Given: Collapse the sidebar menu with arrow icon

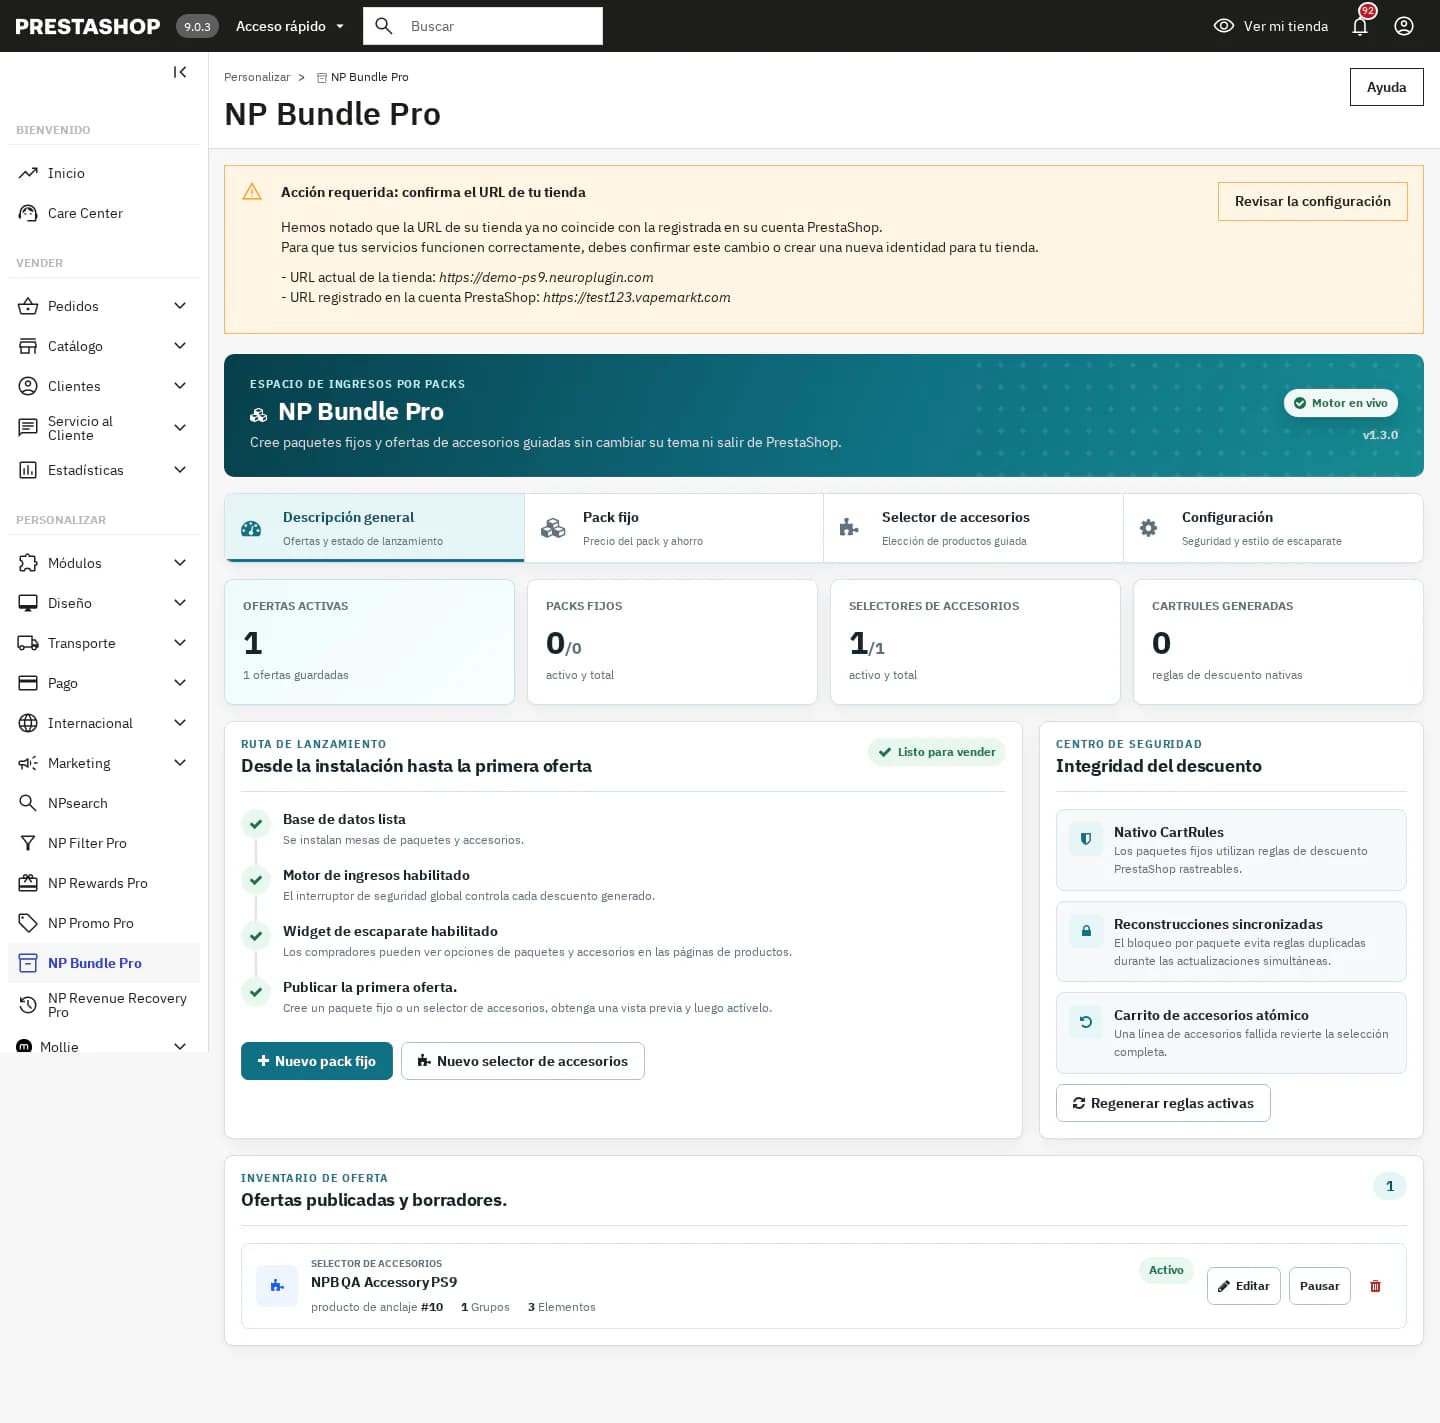Looking at the screenshot, I should 180,72.
